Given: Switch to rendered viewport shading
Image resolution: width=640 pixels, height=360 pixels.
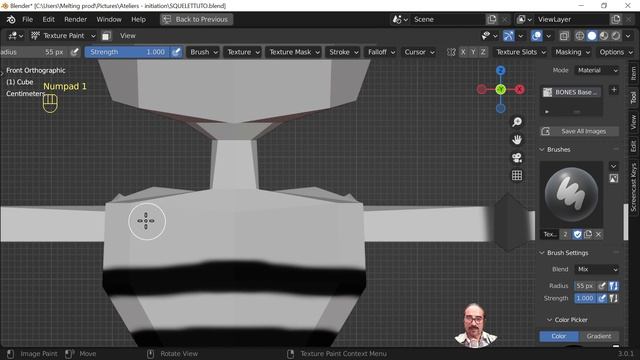Looking at the screenshot, I should click(616, 36).
